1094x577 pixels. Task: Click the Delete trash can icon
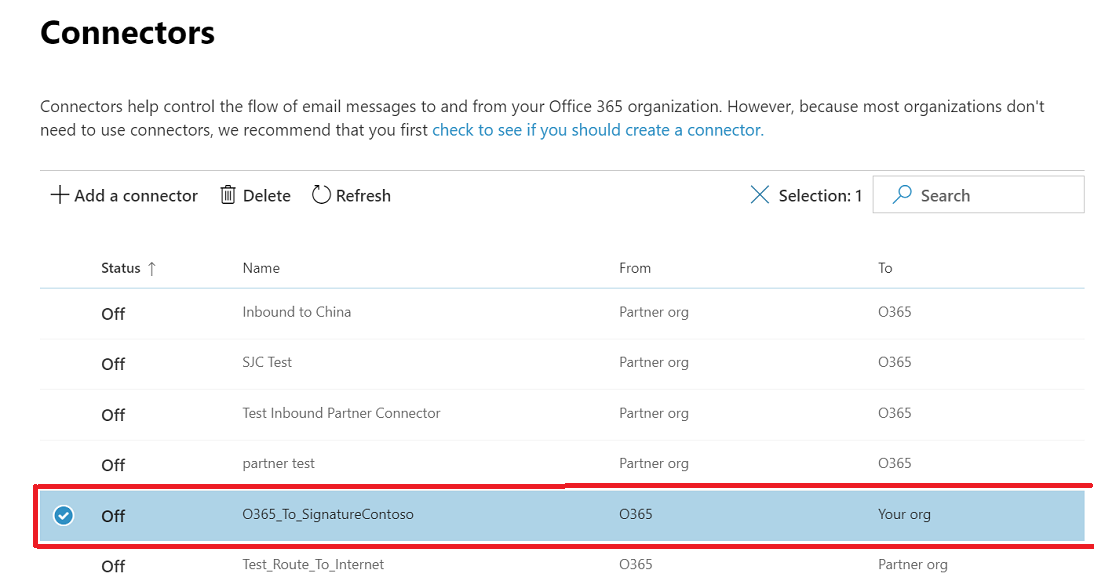click(x=228, y=195)
